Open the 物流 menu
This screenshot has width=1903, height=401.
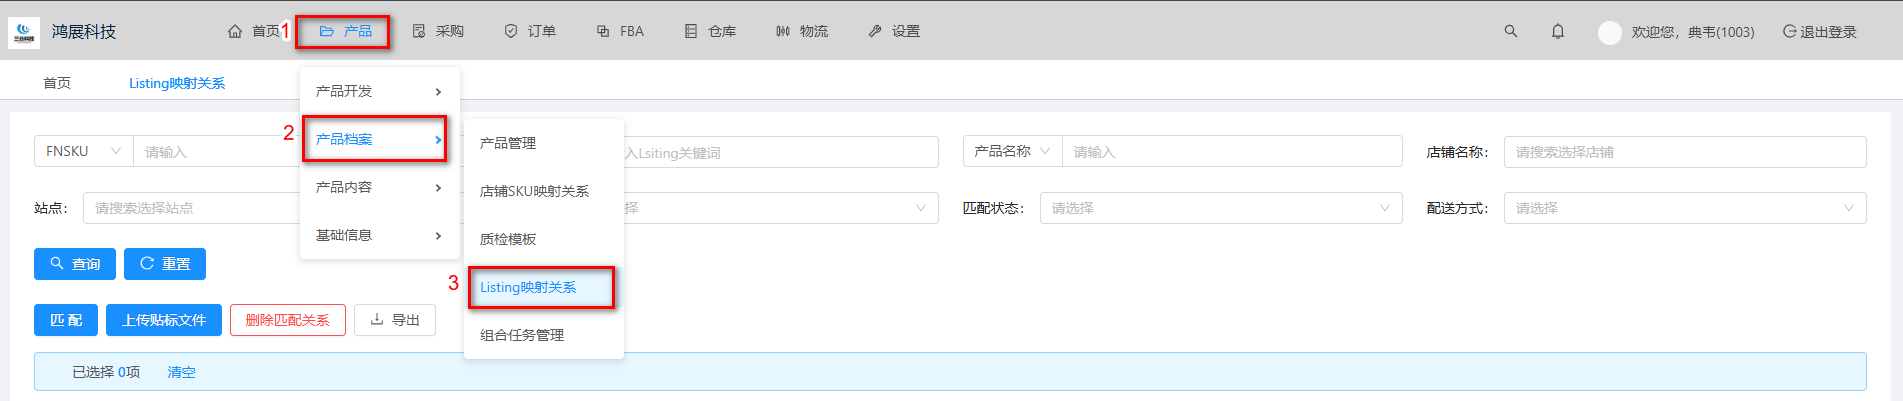point(802,32)
